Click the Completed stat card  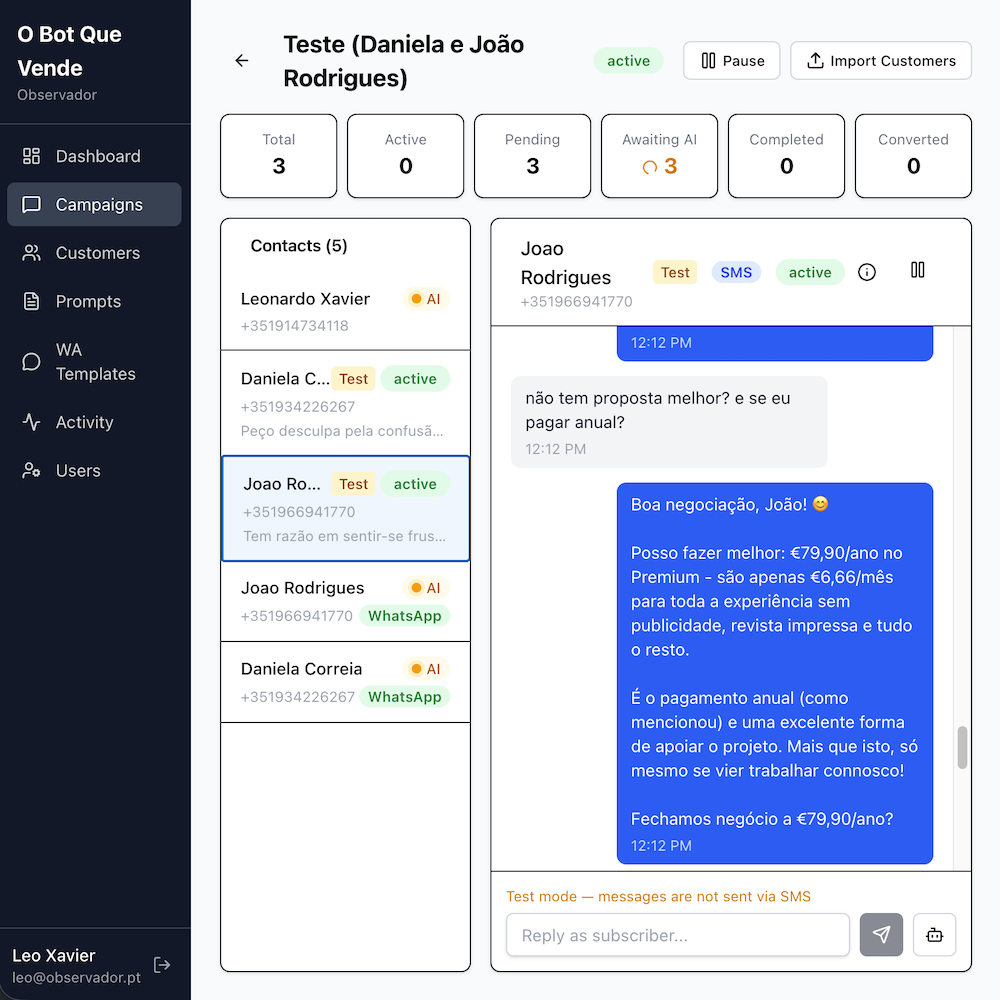click(x=786, y=156)
